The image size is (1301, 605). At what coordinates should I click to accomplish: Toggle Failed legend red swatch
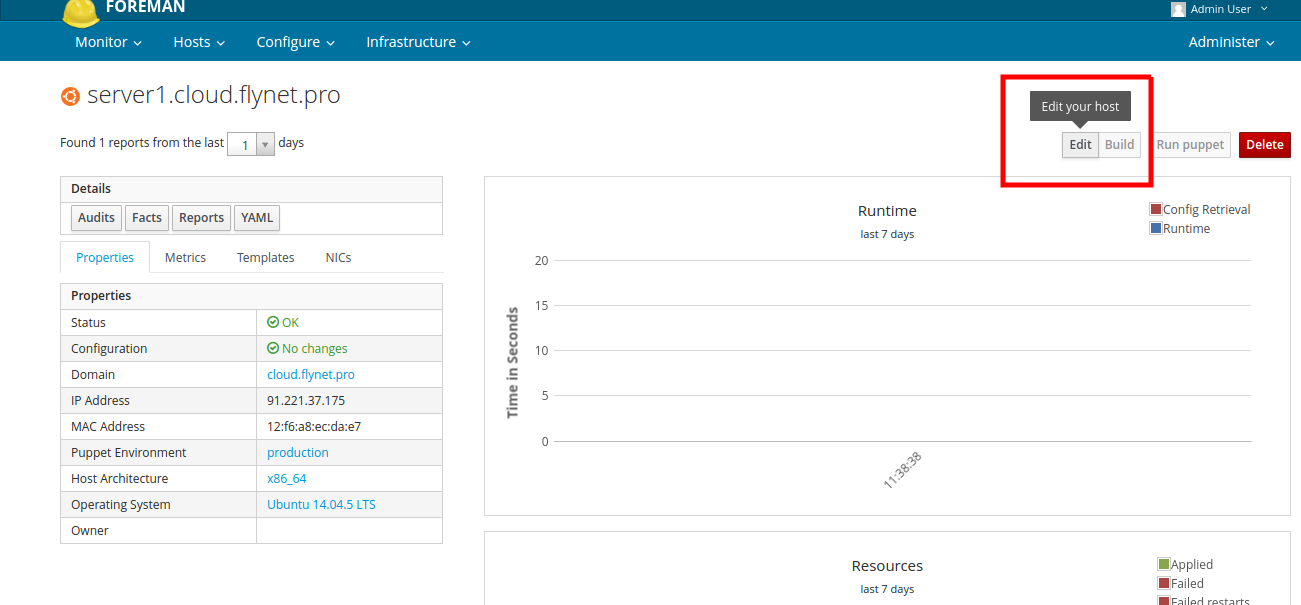click(1164, 583)
